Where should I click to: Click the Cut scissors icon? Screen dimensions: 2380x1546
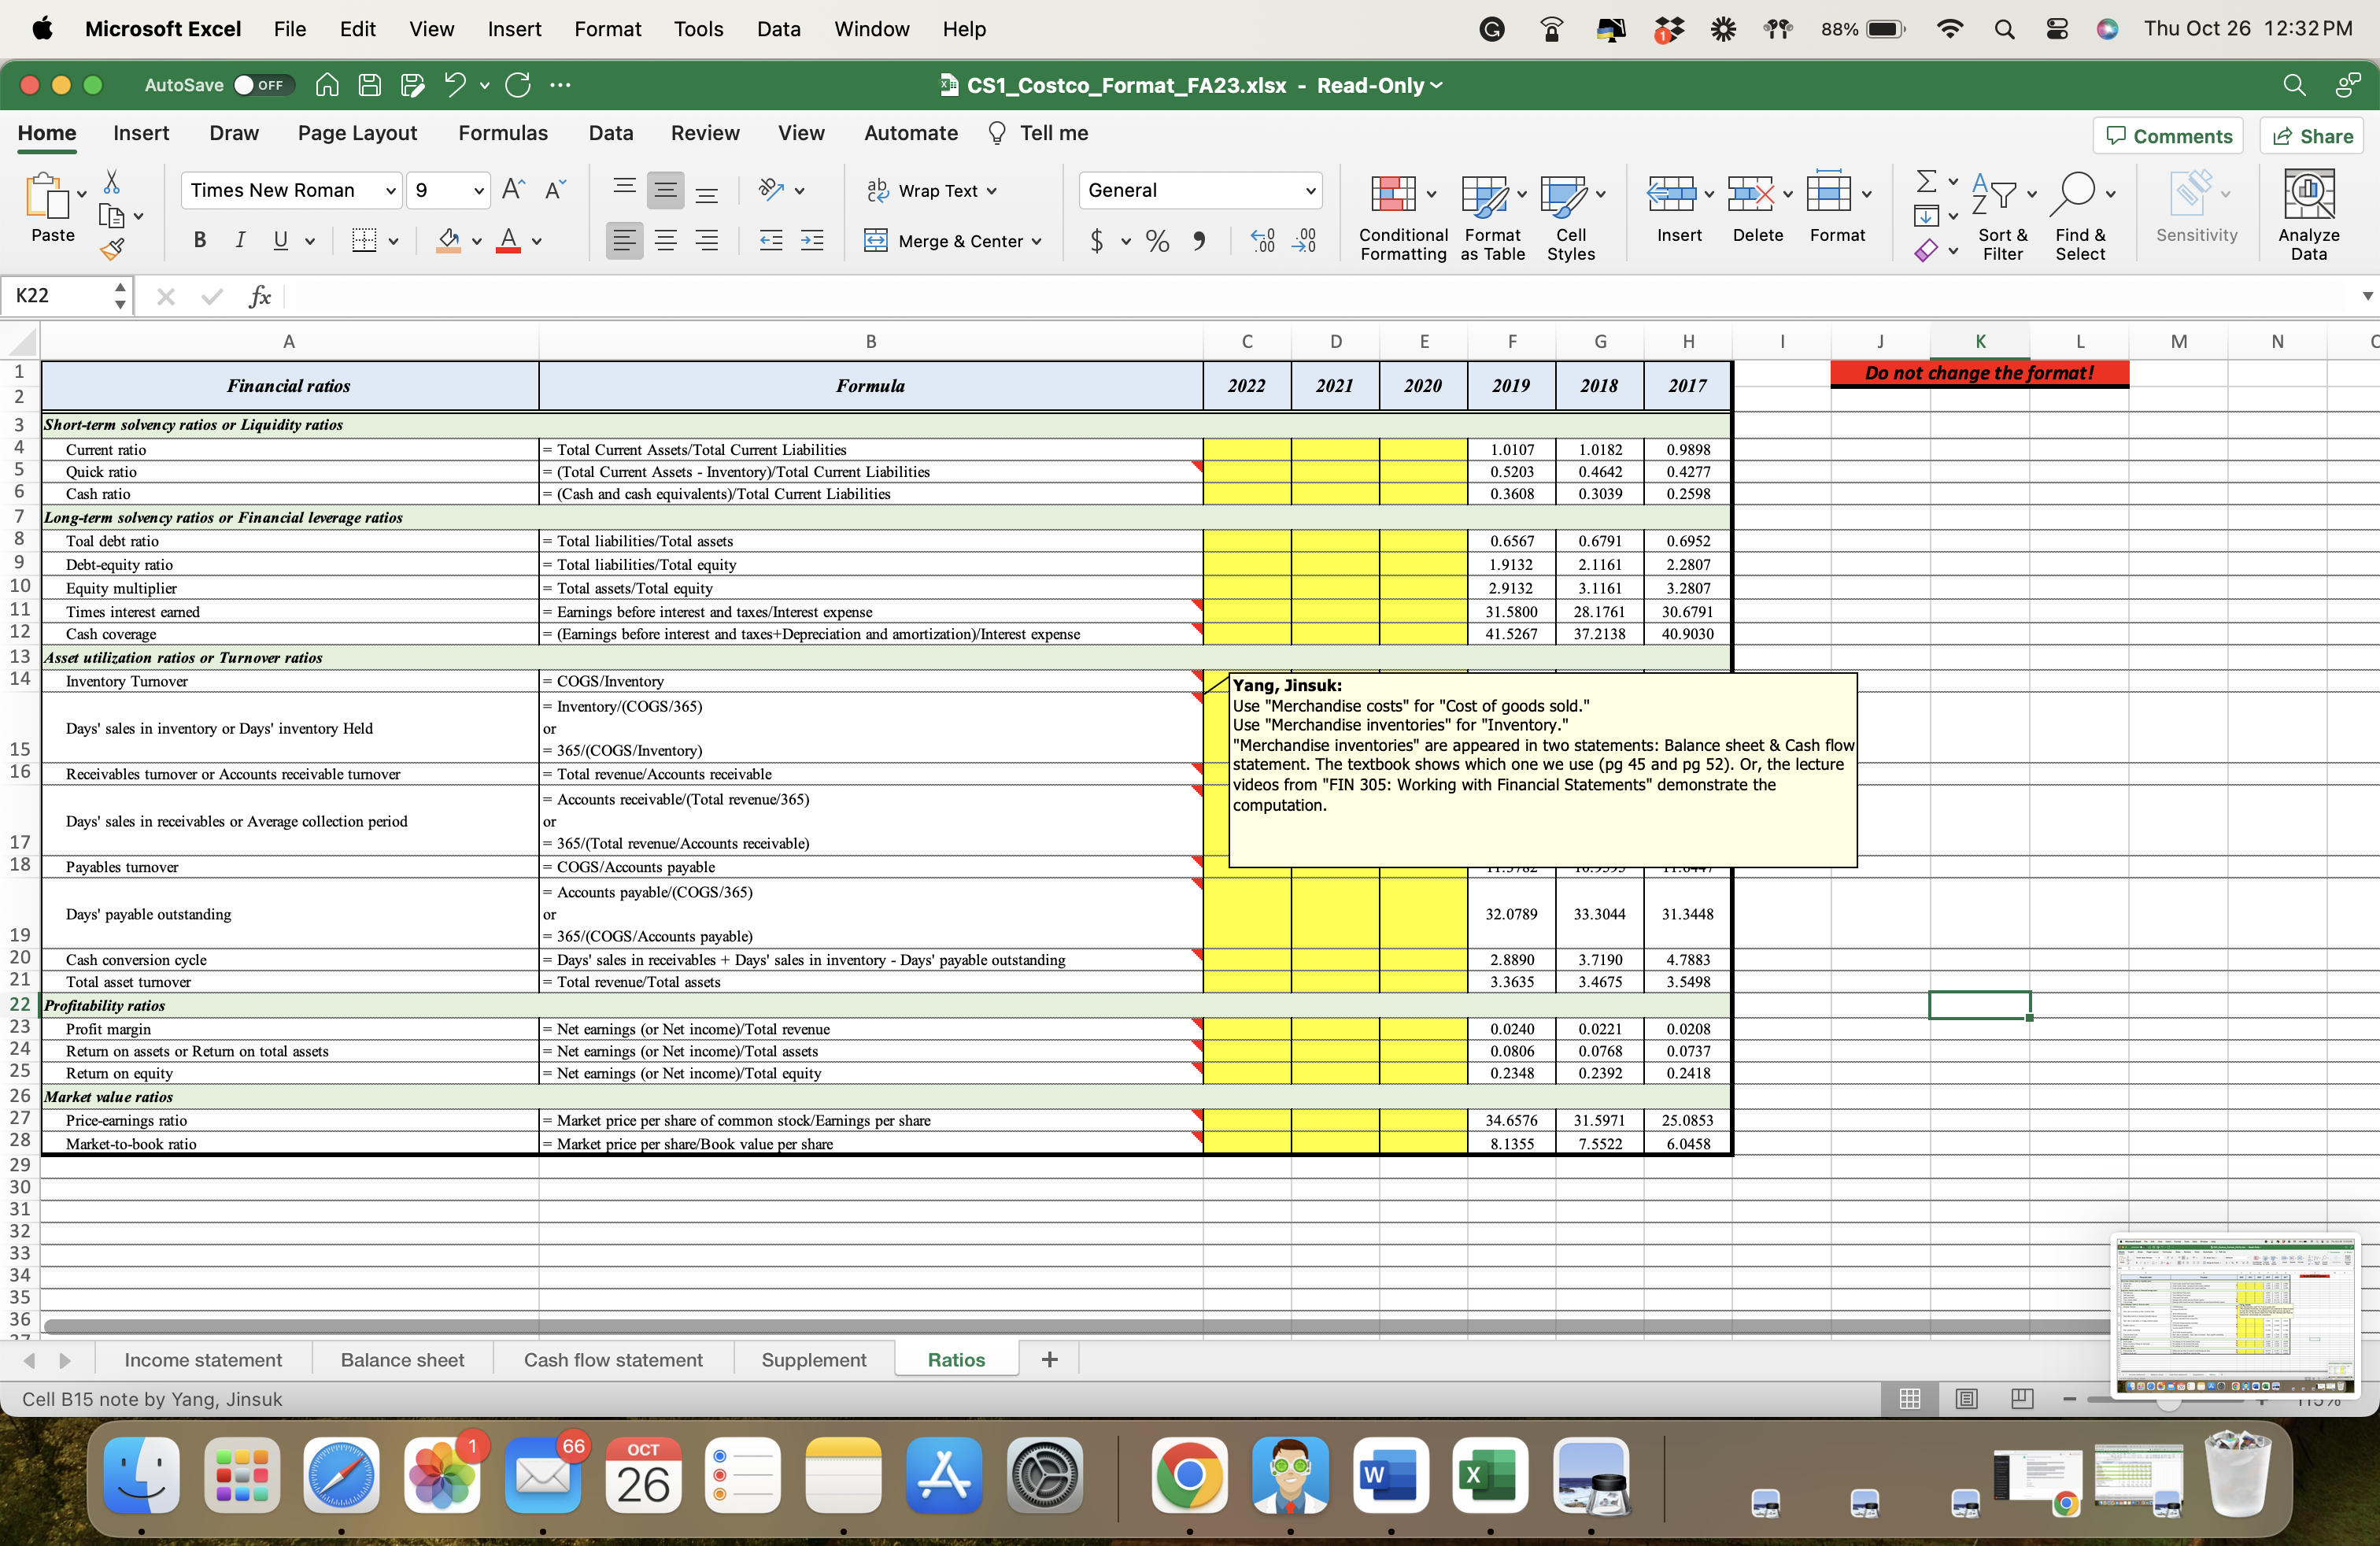tap(112, 182)
